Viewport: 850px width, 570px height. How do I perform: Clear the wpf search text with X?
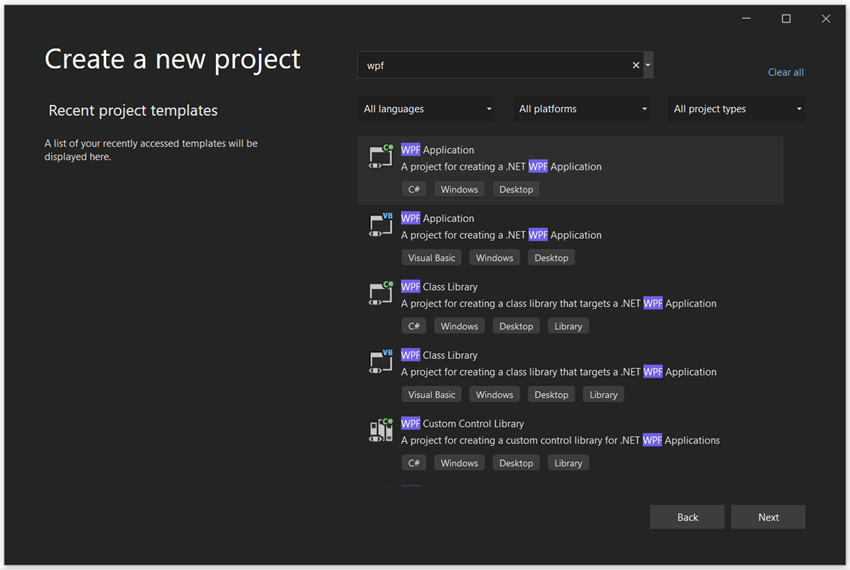click(x=636, y=65)
